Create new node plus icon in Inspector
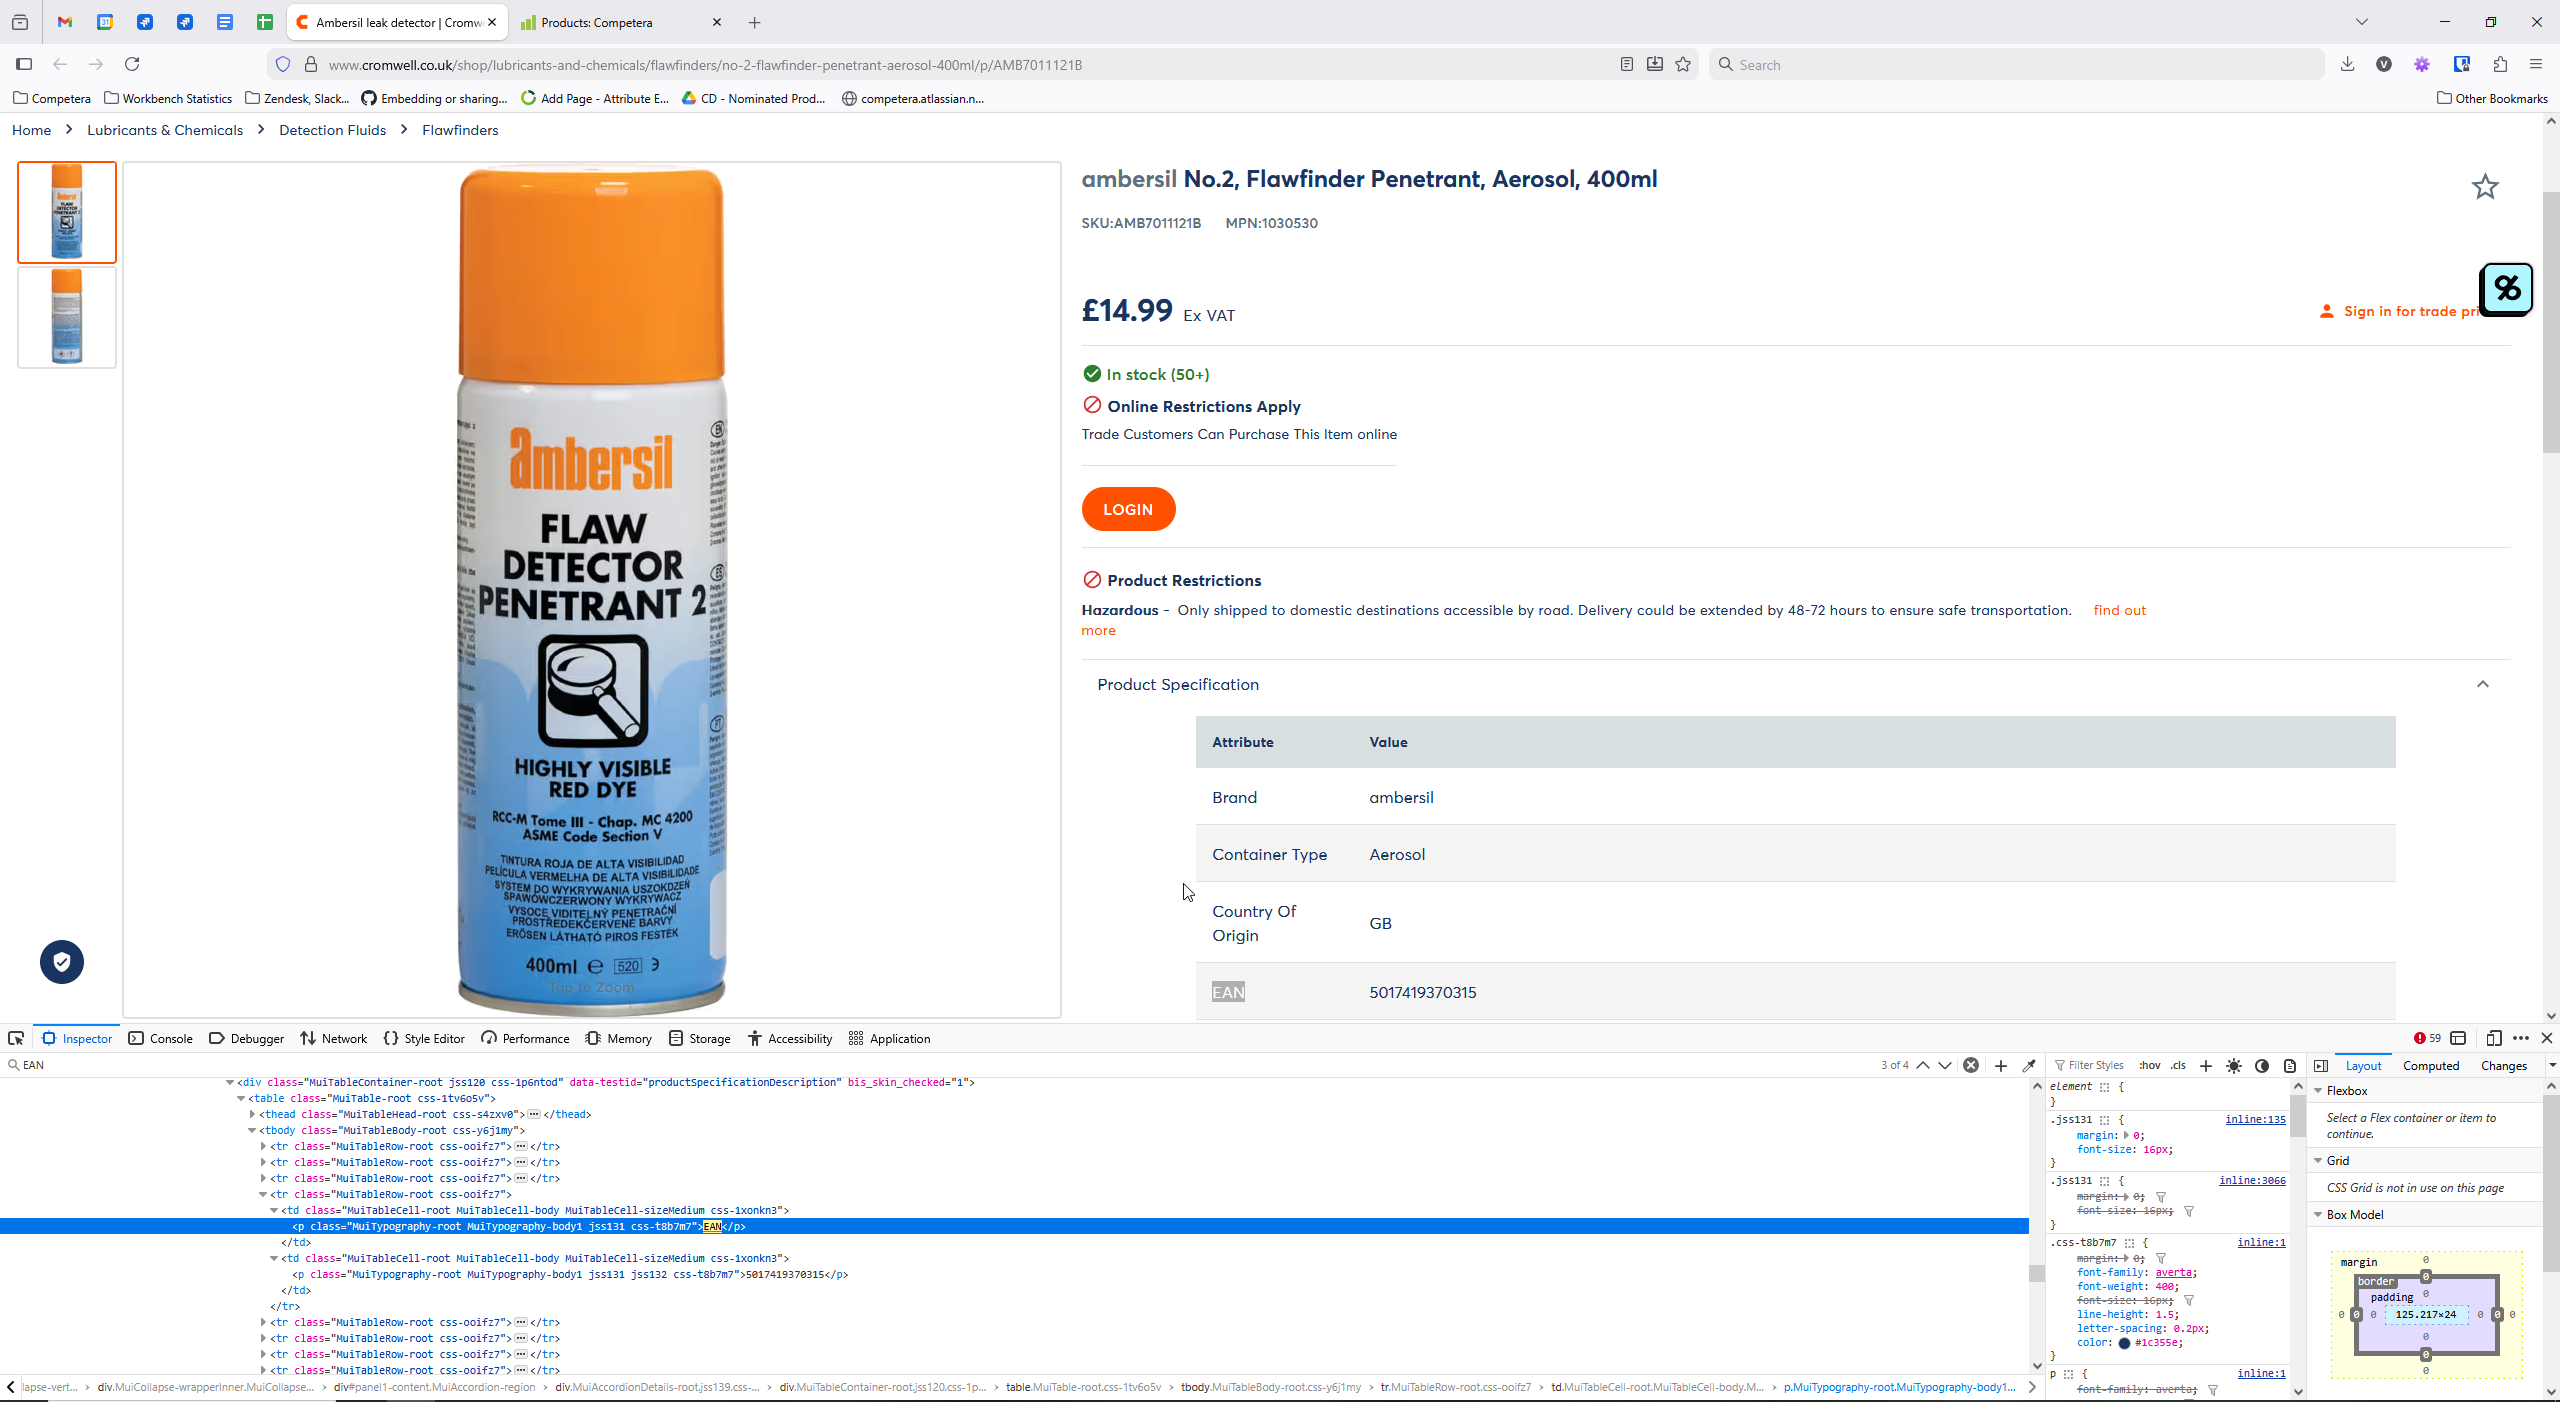This screenshot has width=2560, height=1402. (x=2001, y=1065)
